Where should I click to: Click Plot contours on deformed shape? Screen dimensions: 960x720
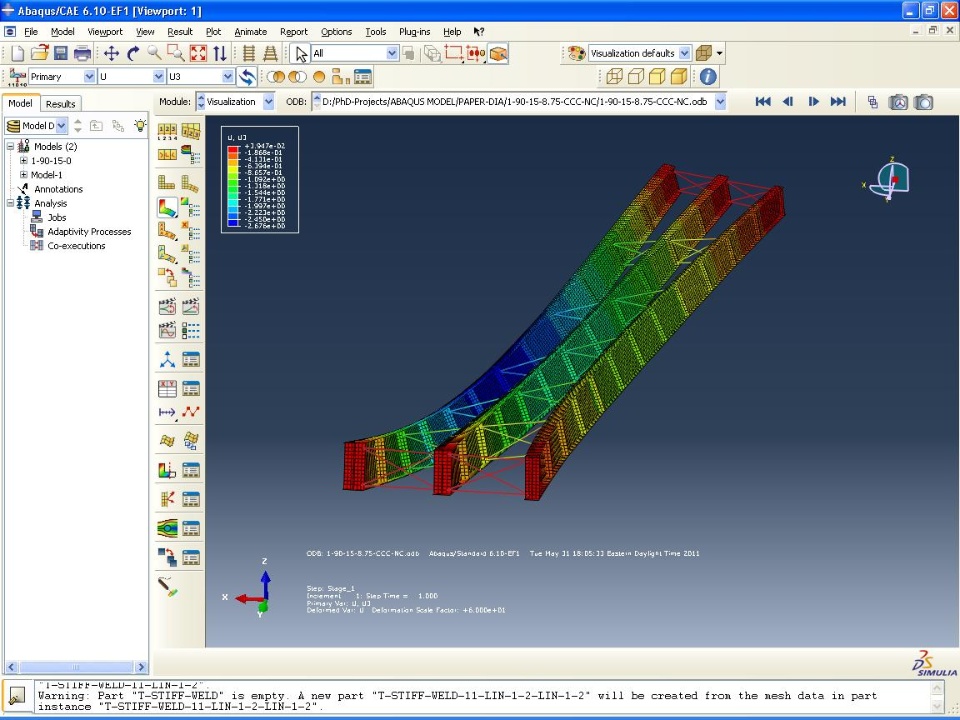167,208
